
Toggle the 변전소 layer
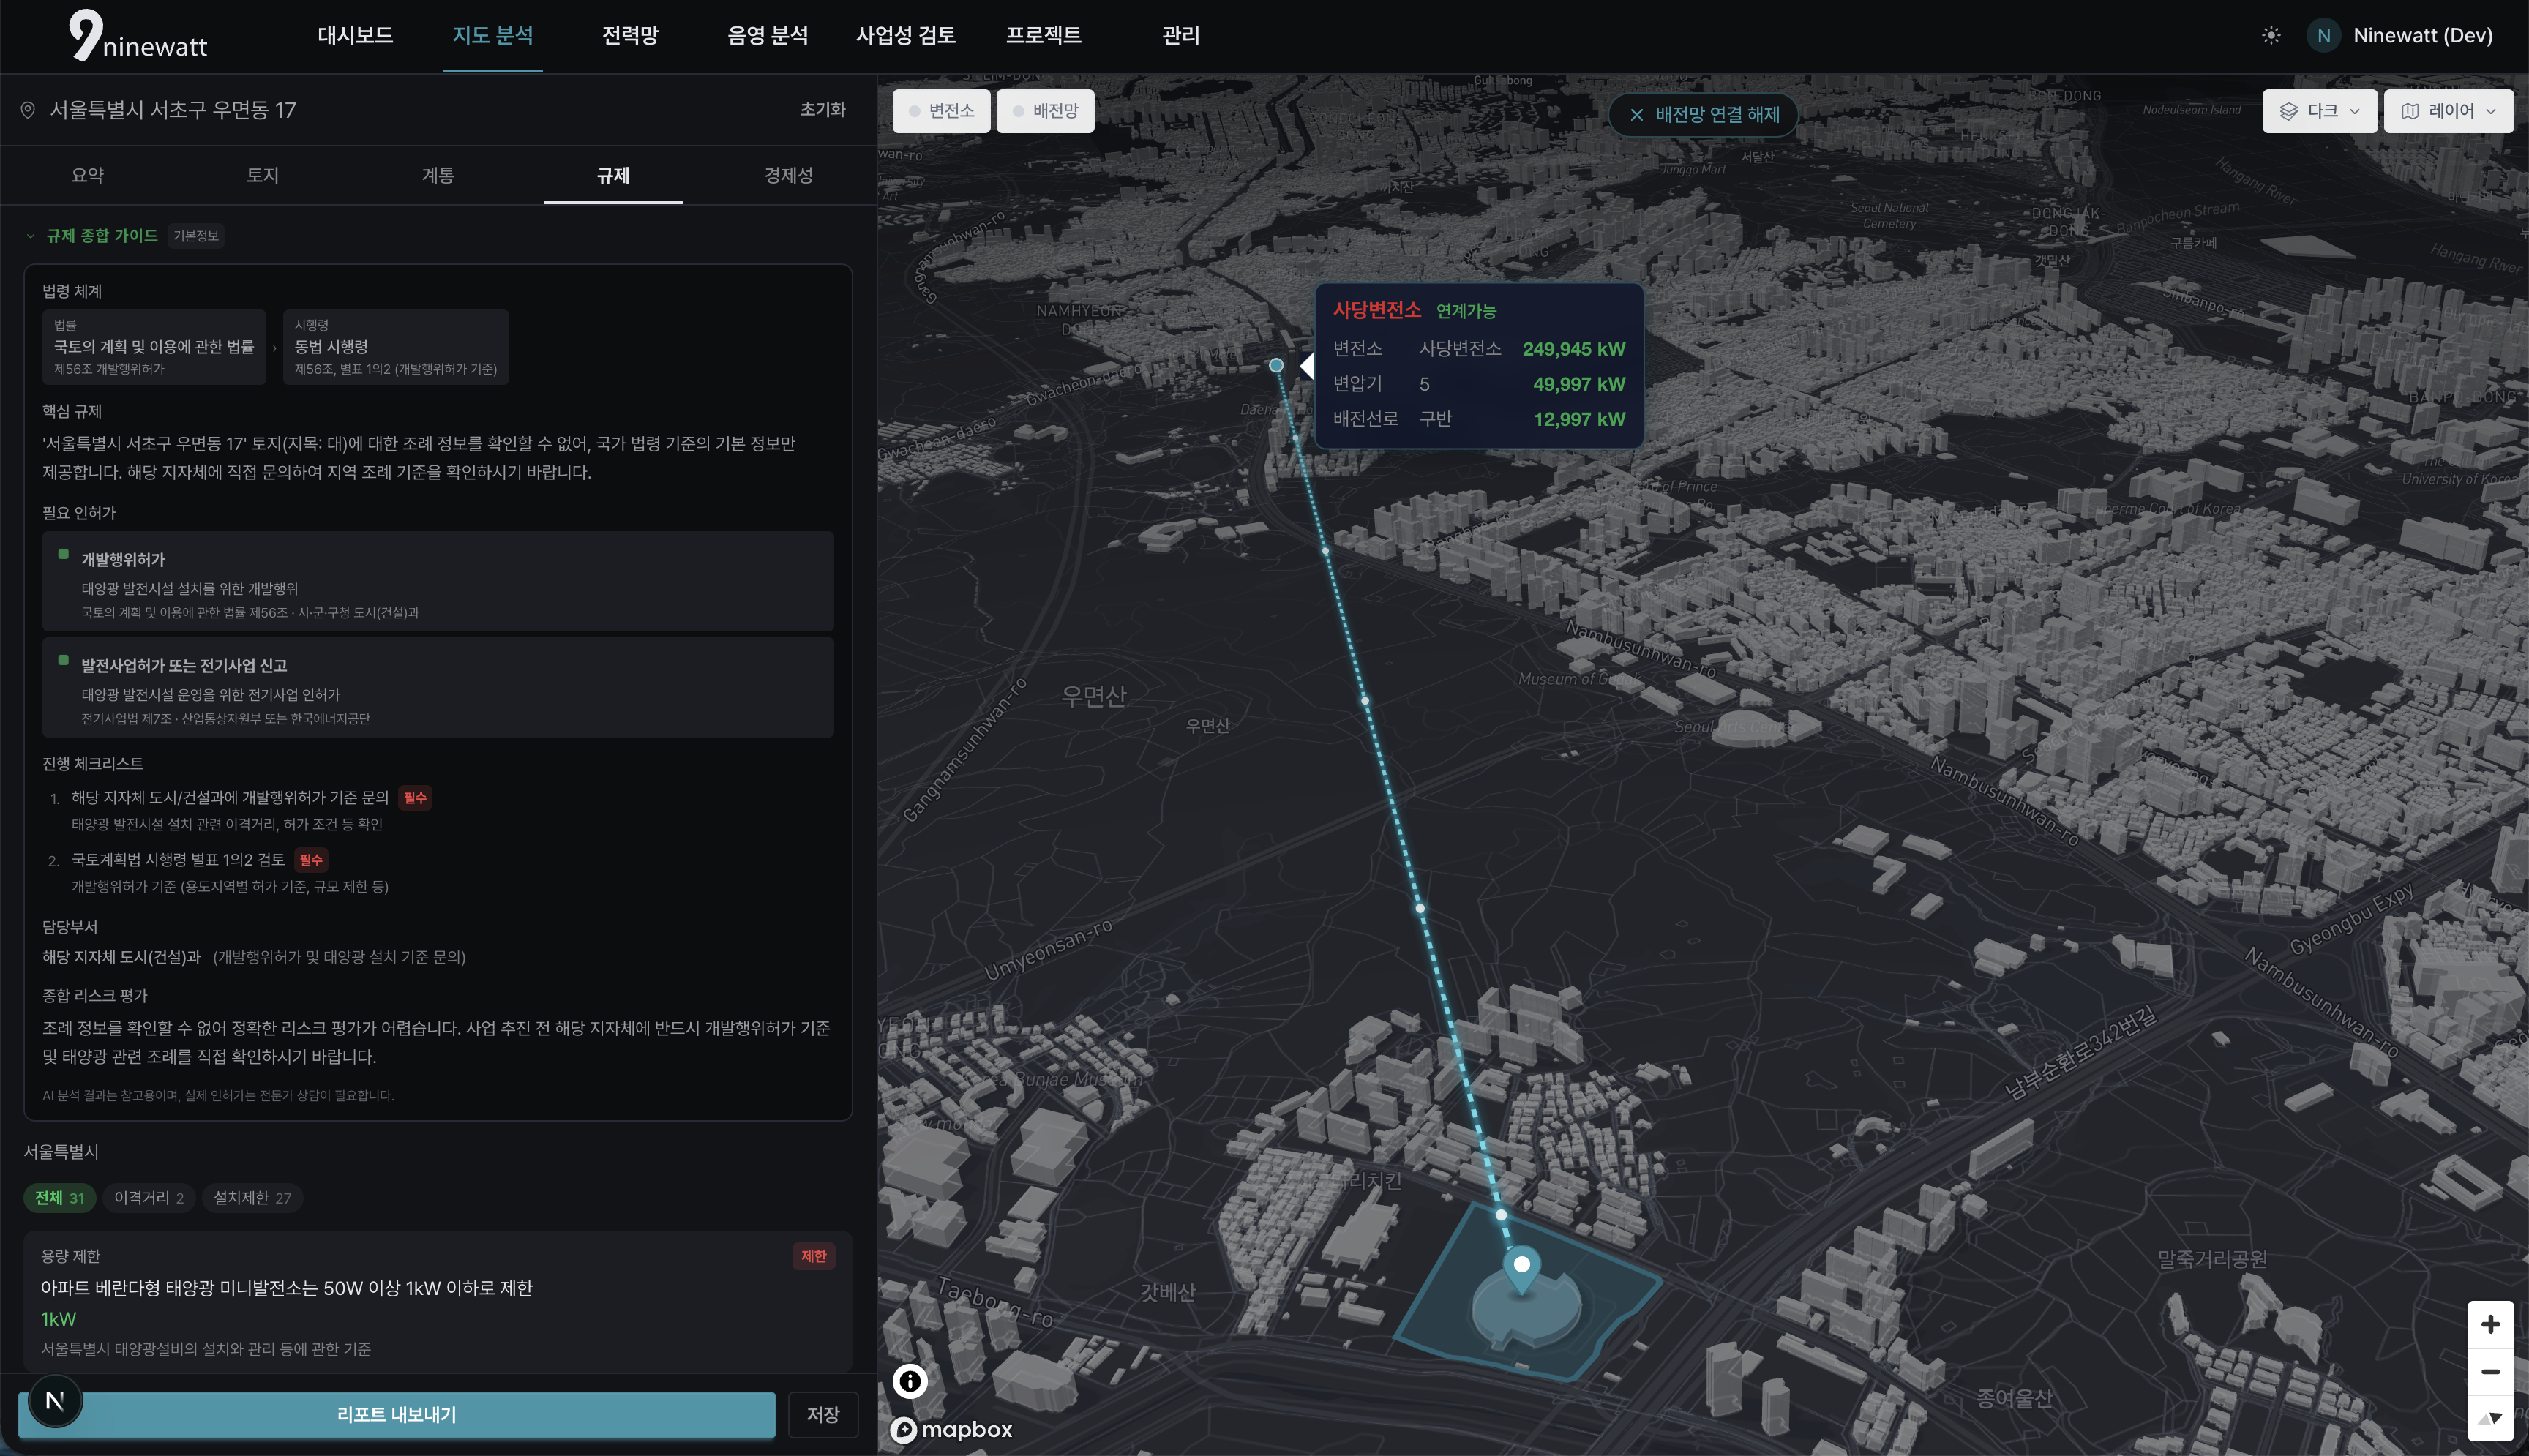click(941, 111)
